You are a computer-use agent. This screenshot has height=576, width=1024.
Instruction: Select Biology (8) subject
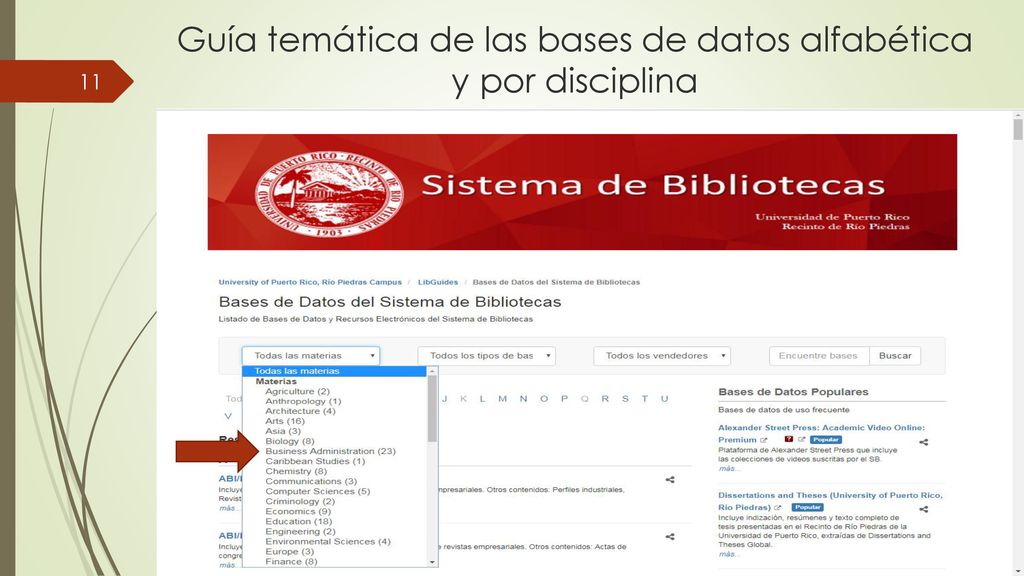pos(289,441)
